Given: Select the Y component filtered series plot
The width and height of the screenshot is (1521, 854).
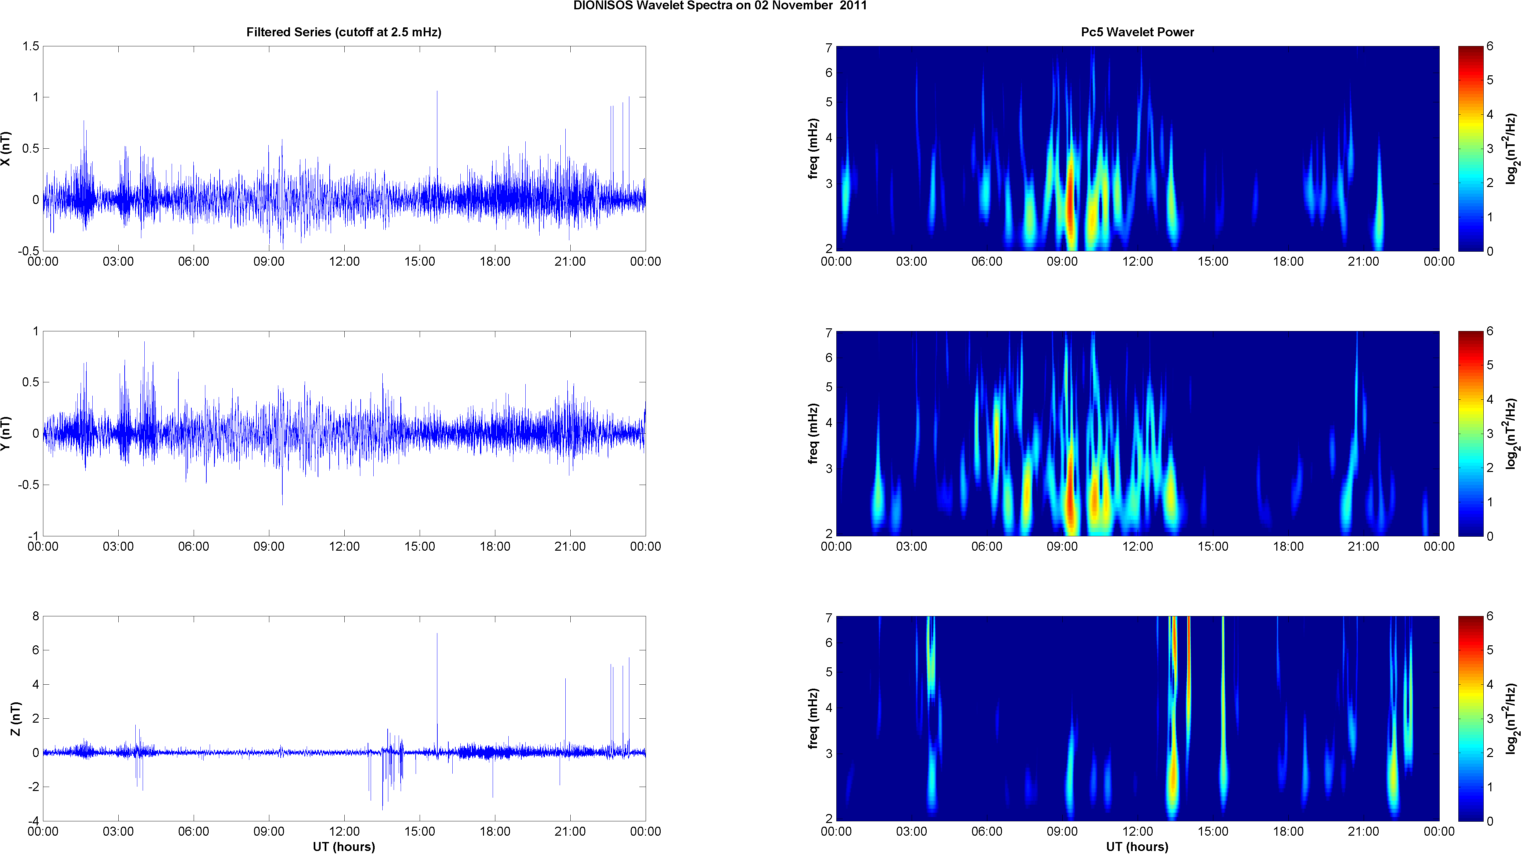Looking at the screenshot, I should (344, 434).
